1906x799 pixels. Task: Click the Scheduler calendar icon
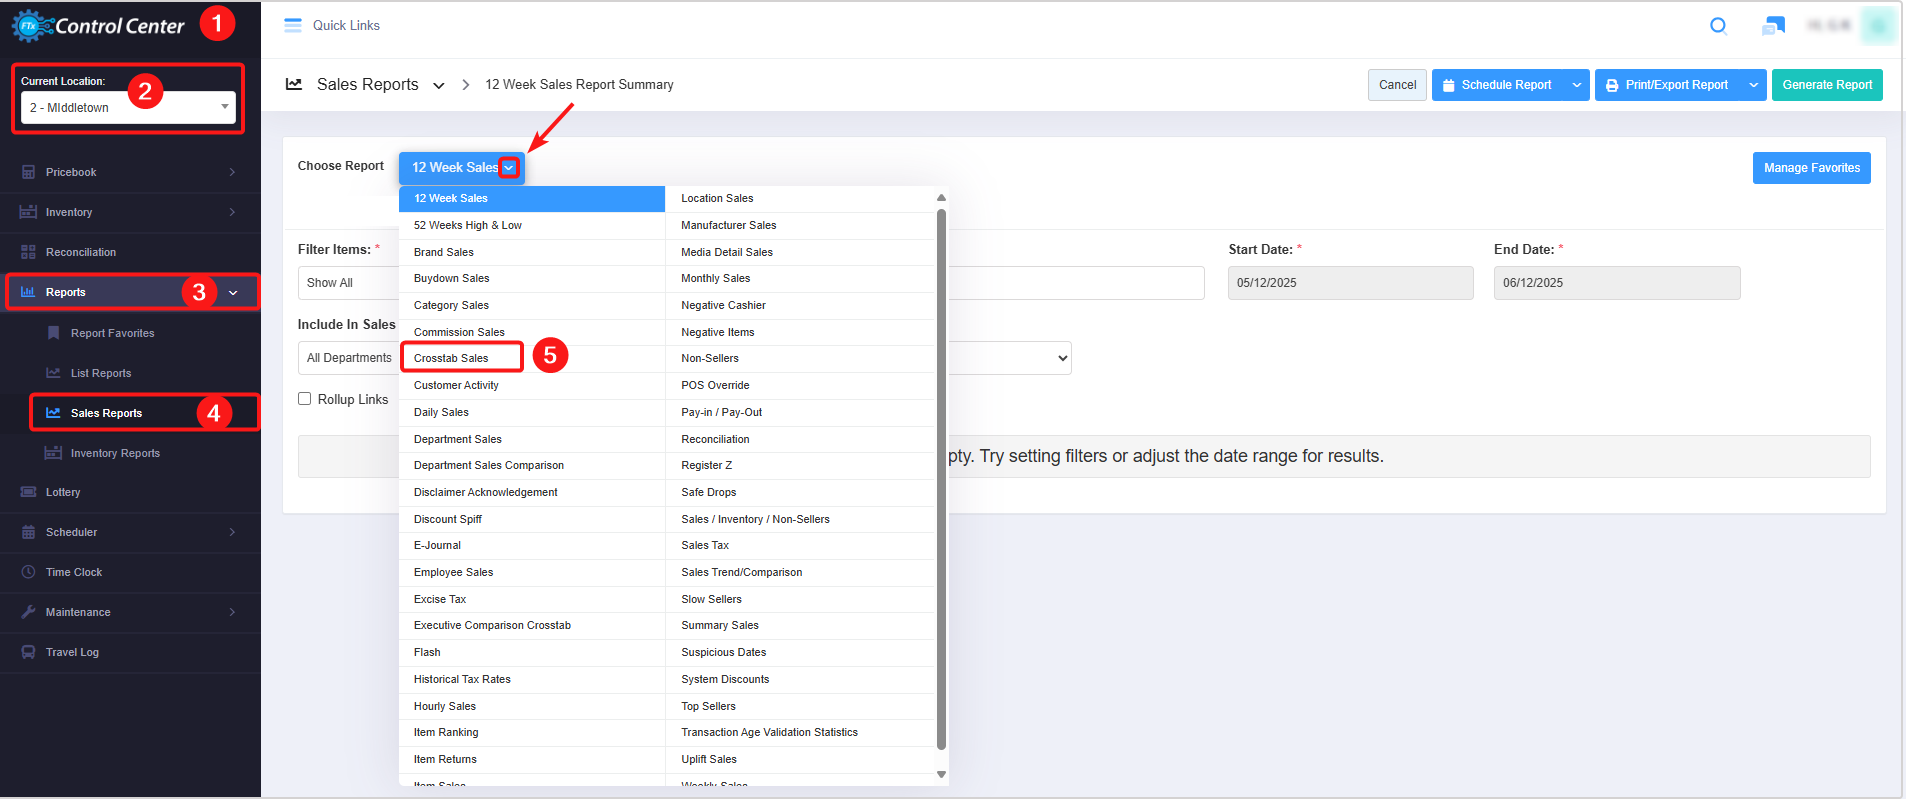[28, 532]
